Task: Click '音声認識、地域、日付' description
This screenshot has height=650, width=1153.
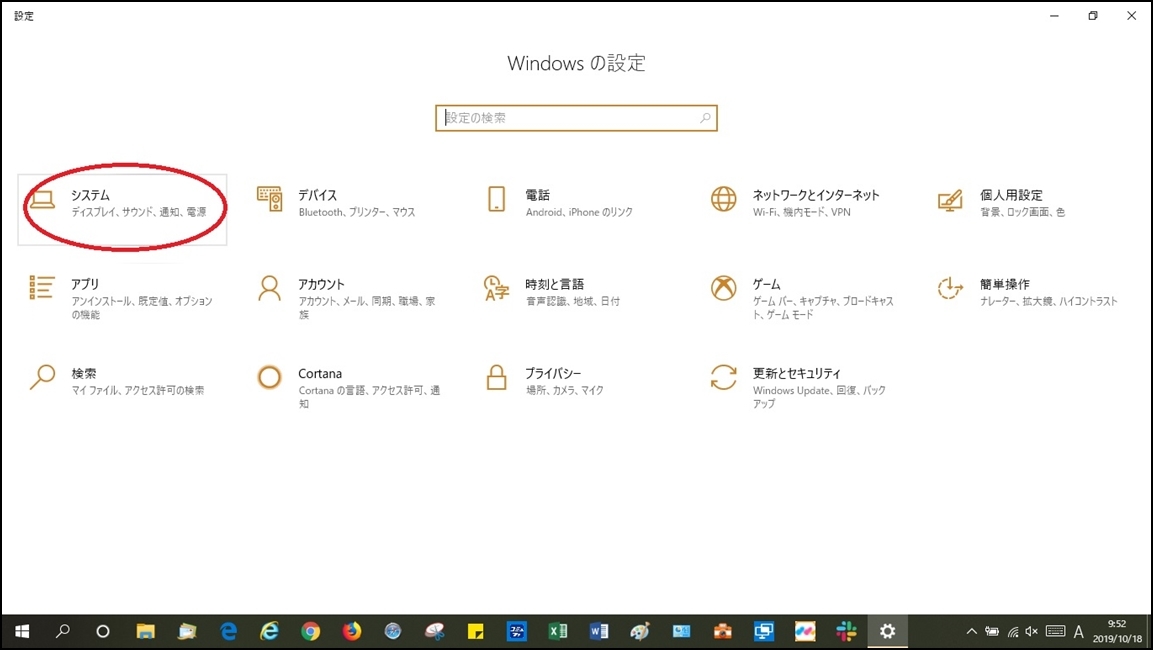Action: coord(573,301)
